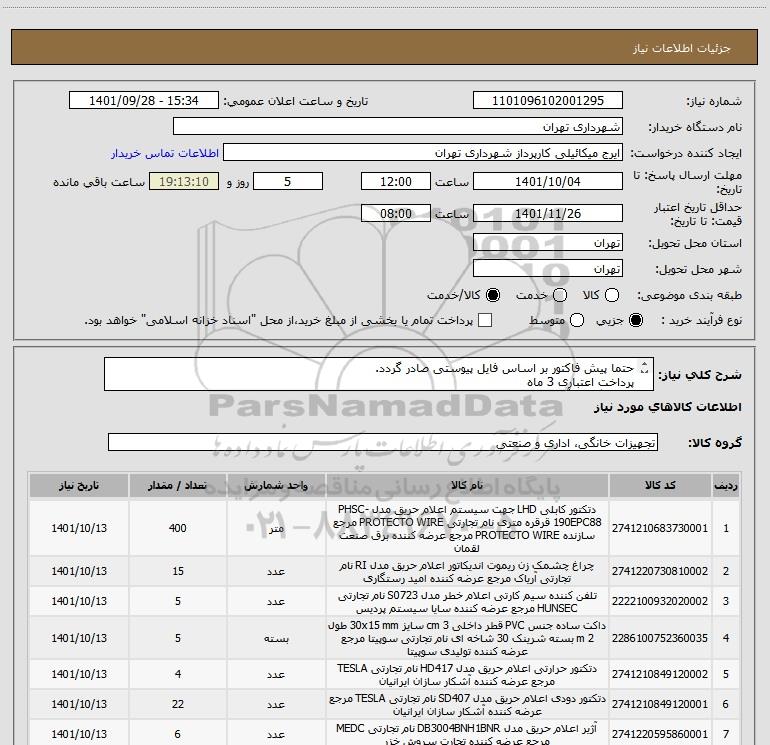Click the remote indicator RI آریاک item name
Viewport: 770px width, 745px height.
(x=467, y=572)
